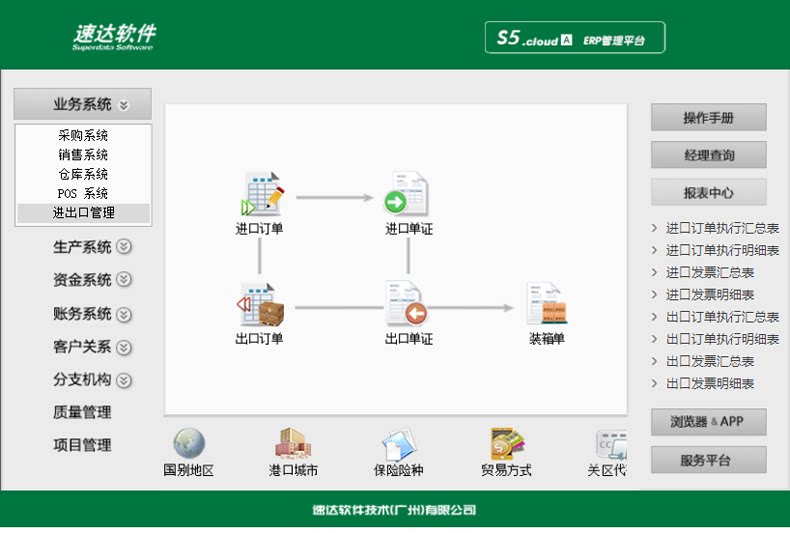Open the 出口单证 export document icon
This screenshot has height=533, width=790.
406,304
